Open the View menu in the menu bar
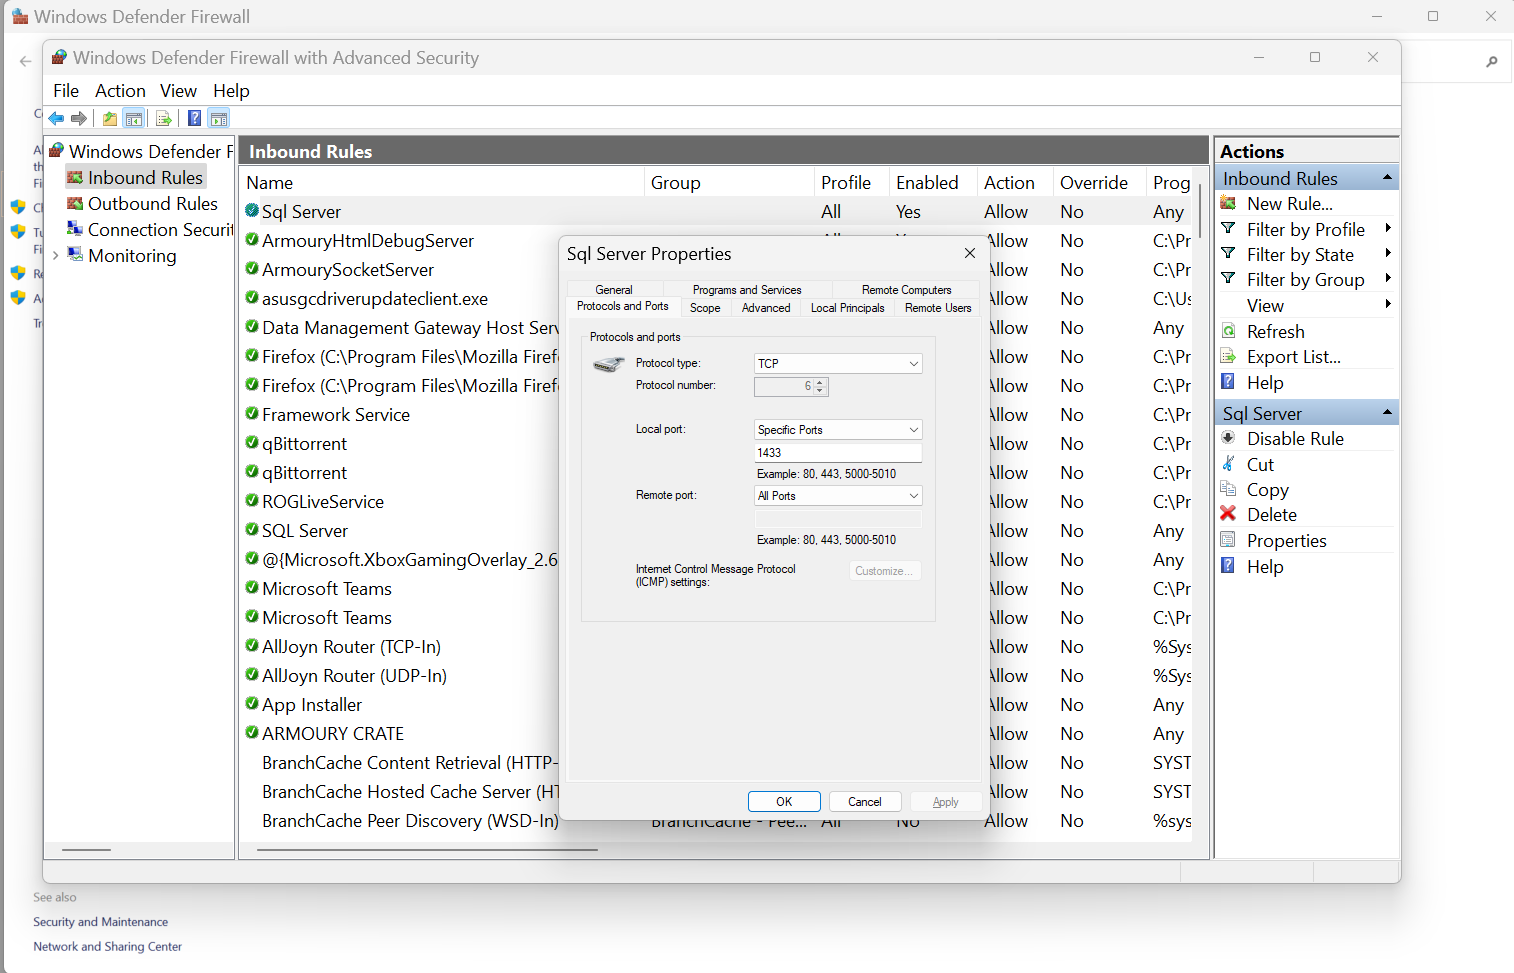Image resolution: width=1514 pixels, height=973 pixels. tap(178, 91)
